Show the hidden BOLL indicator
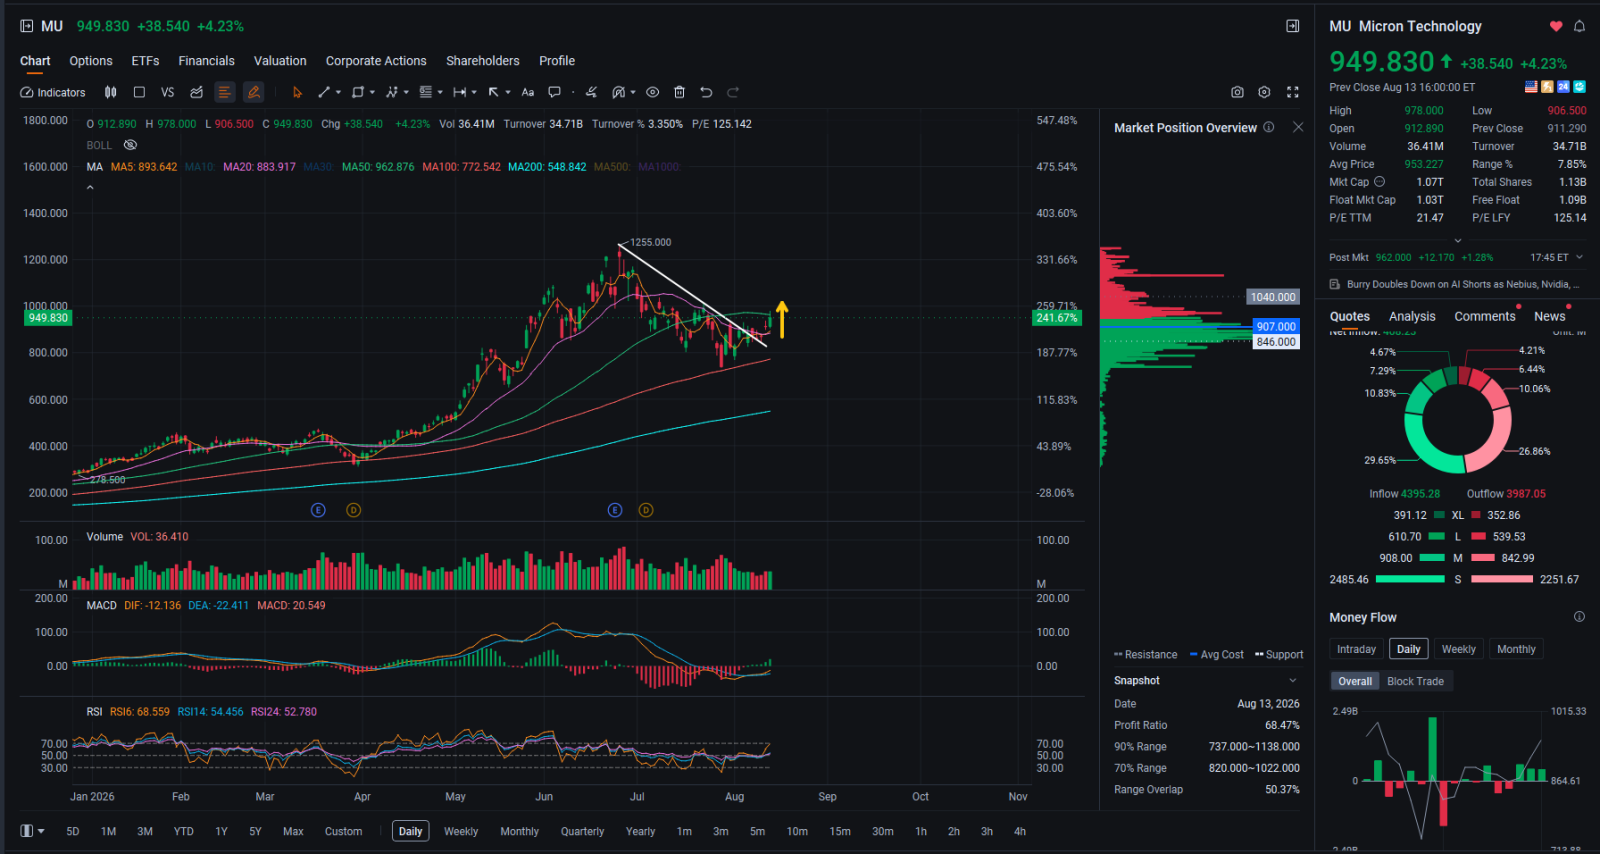This screenshot has width=1600, height=854. pyautogui.click(x=130, y=145)
